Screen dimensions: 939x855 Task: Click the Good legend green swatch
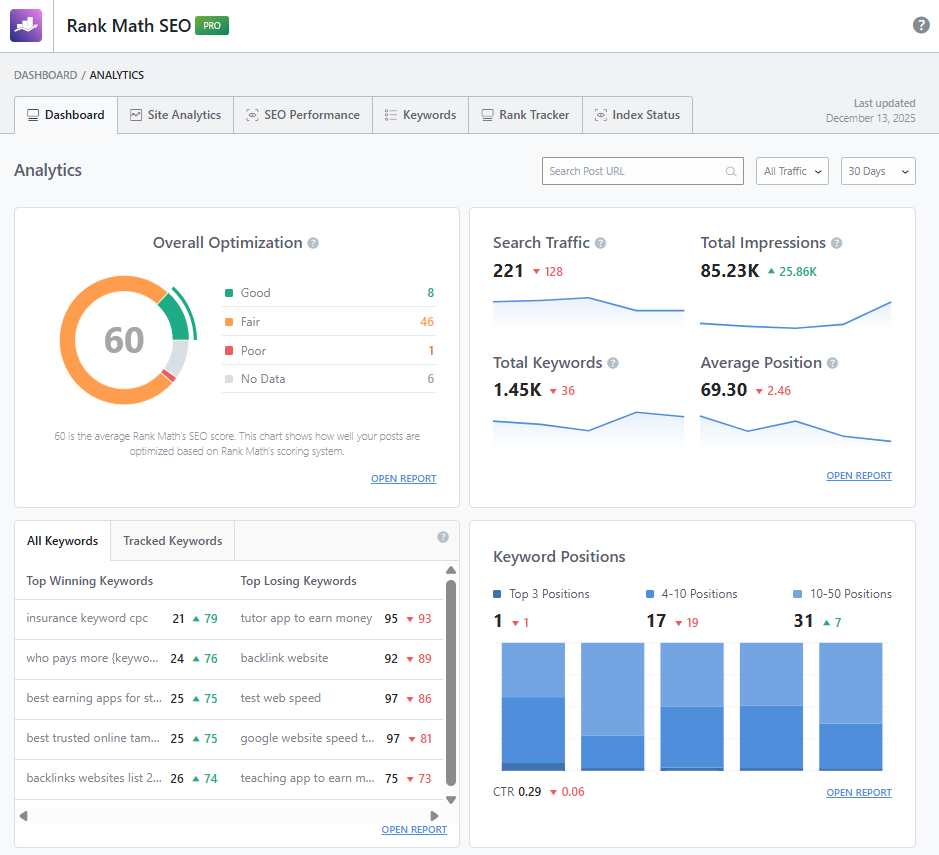click(229, 293)
